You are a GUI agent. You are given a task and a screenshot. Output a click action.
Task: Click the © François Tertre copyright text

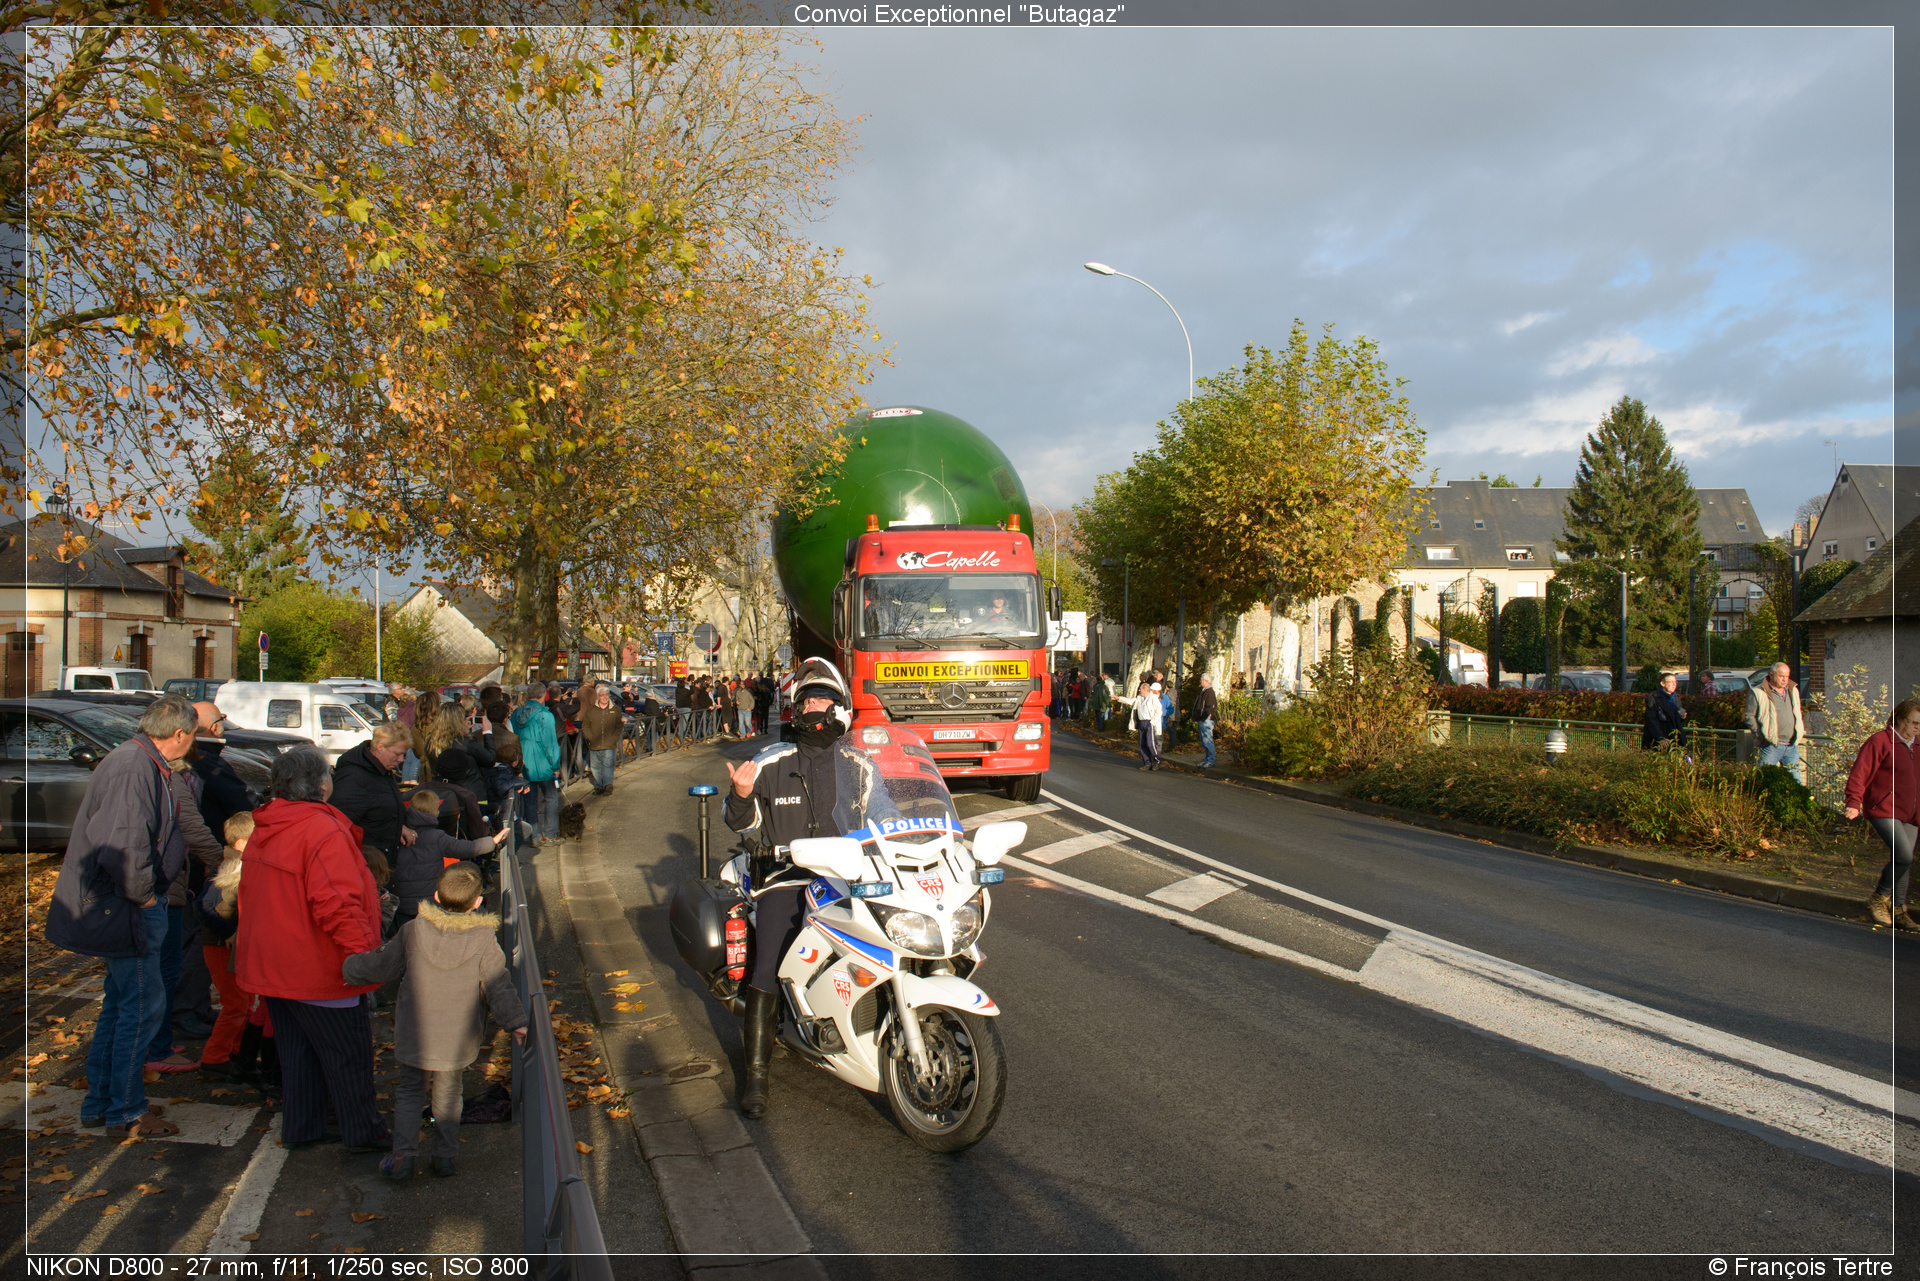[x=1800, y=1267]
